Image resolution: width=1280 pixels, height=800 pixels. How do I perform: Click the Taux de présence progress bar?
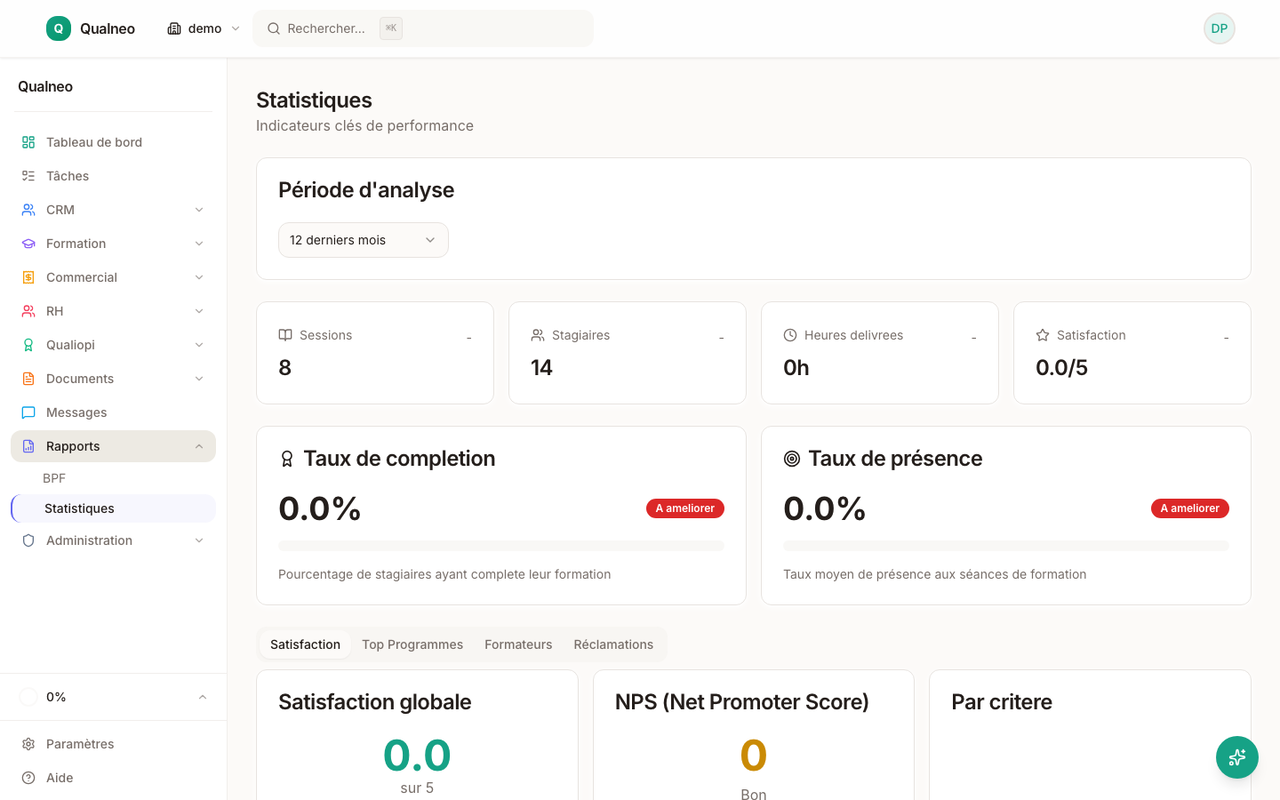(x=1006, y=546)
